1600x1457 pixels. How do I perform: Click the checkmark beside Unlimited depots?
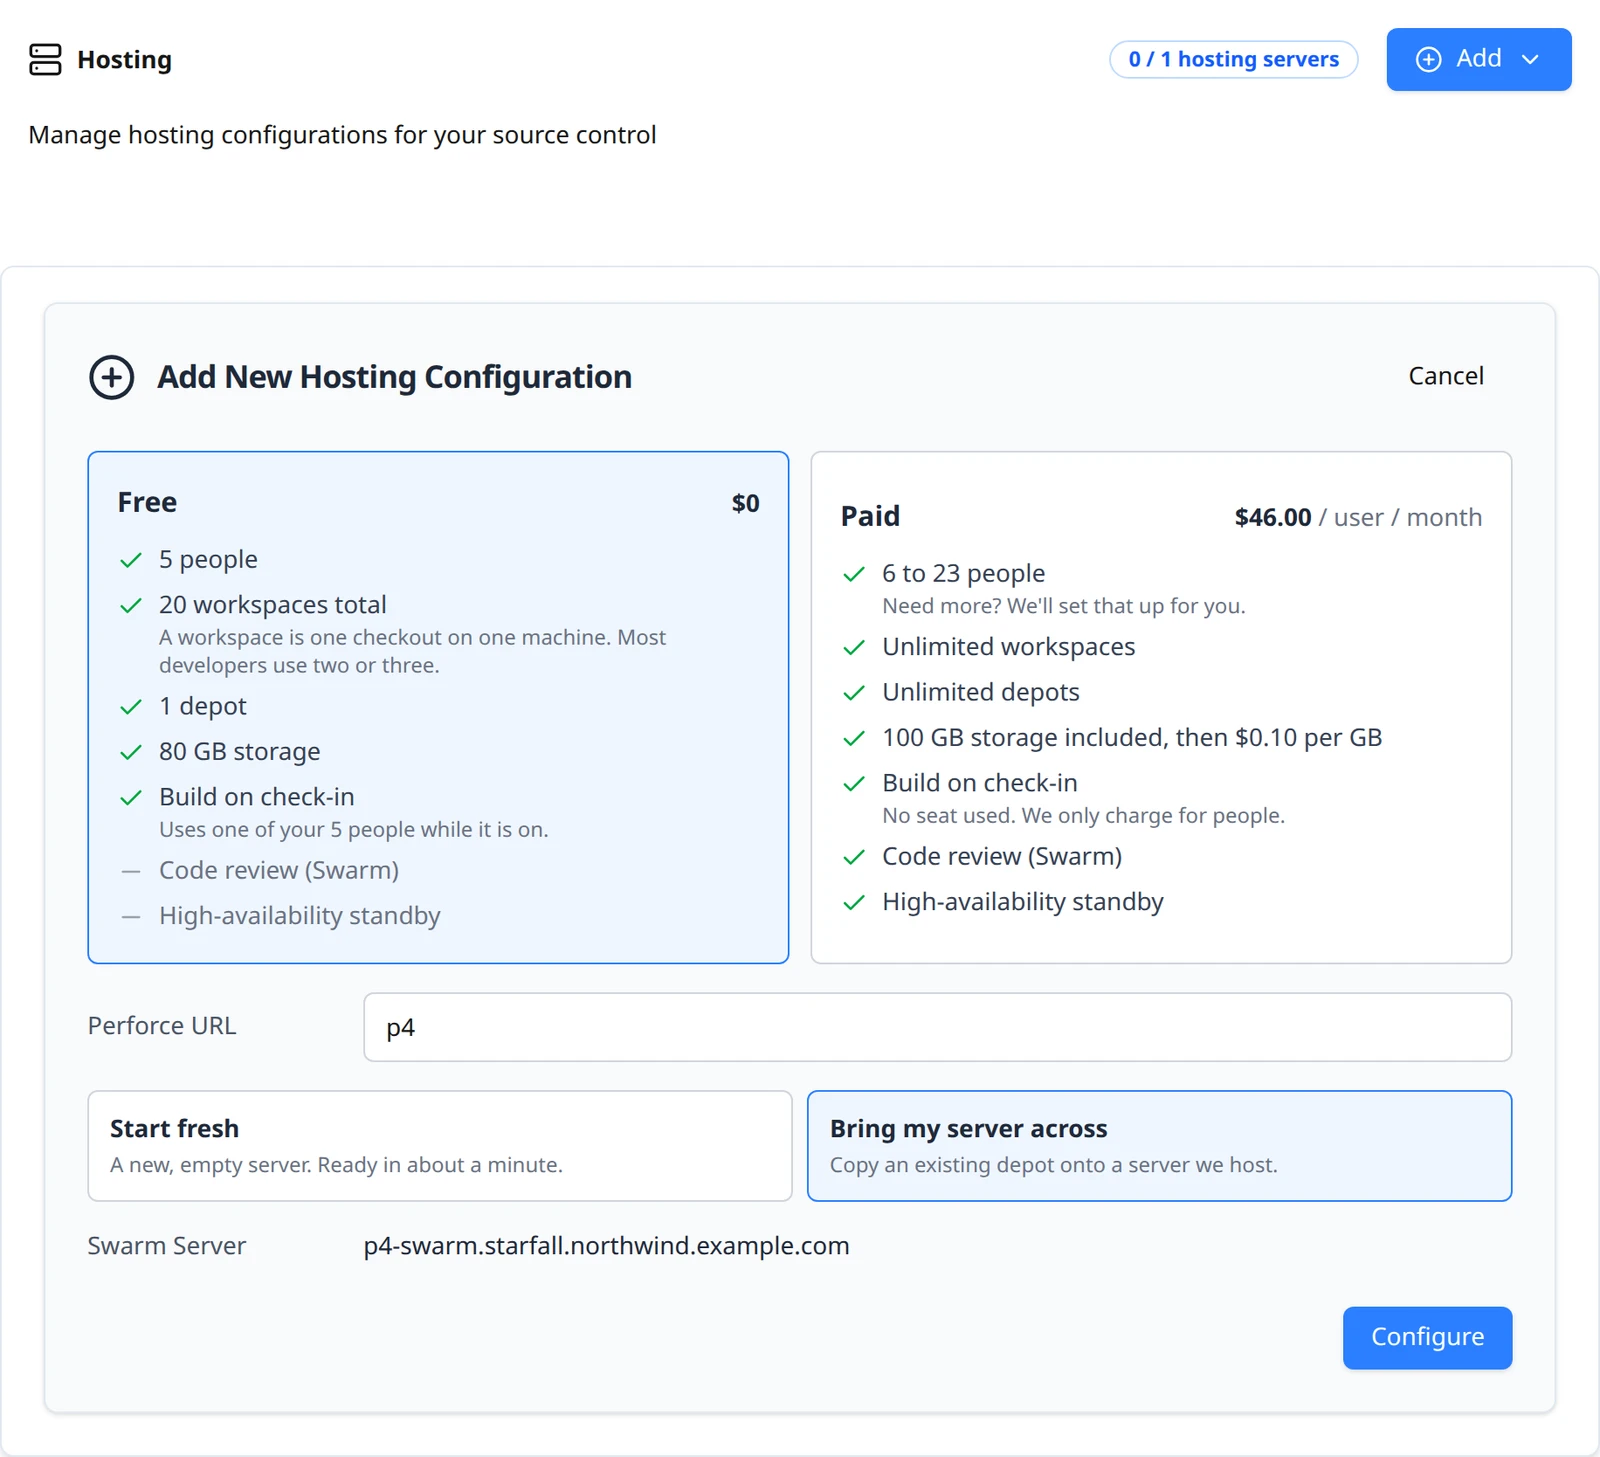tap(854, 693)
